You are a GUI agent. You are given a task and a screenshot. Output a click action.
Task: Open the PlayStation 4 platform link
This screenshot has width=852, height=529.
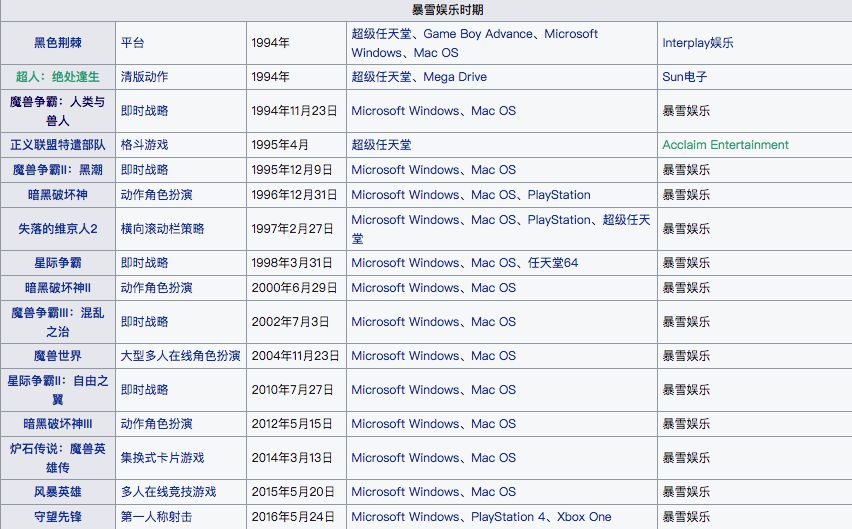[508, 517]
